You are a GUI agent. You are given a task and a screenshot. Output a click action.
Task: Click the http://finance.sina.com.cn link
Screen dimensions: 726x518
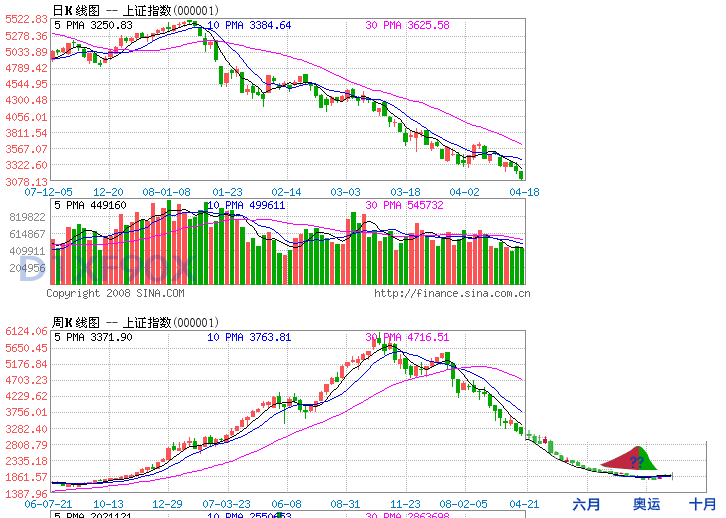coord(451,293)
